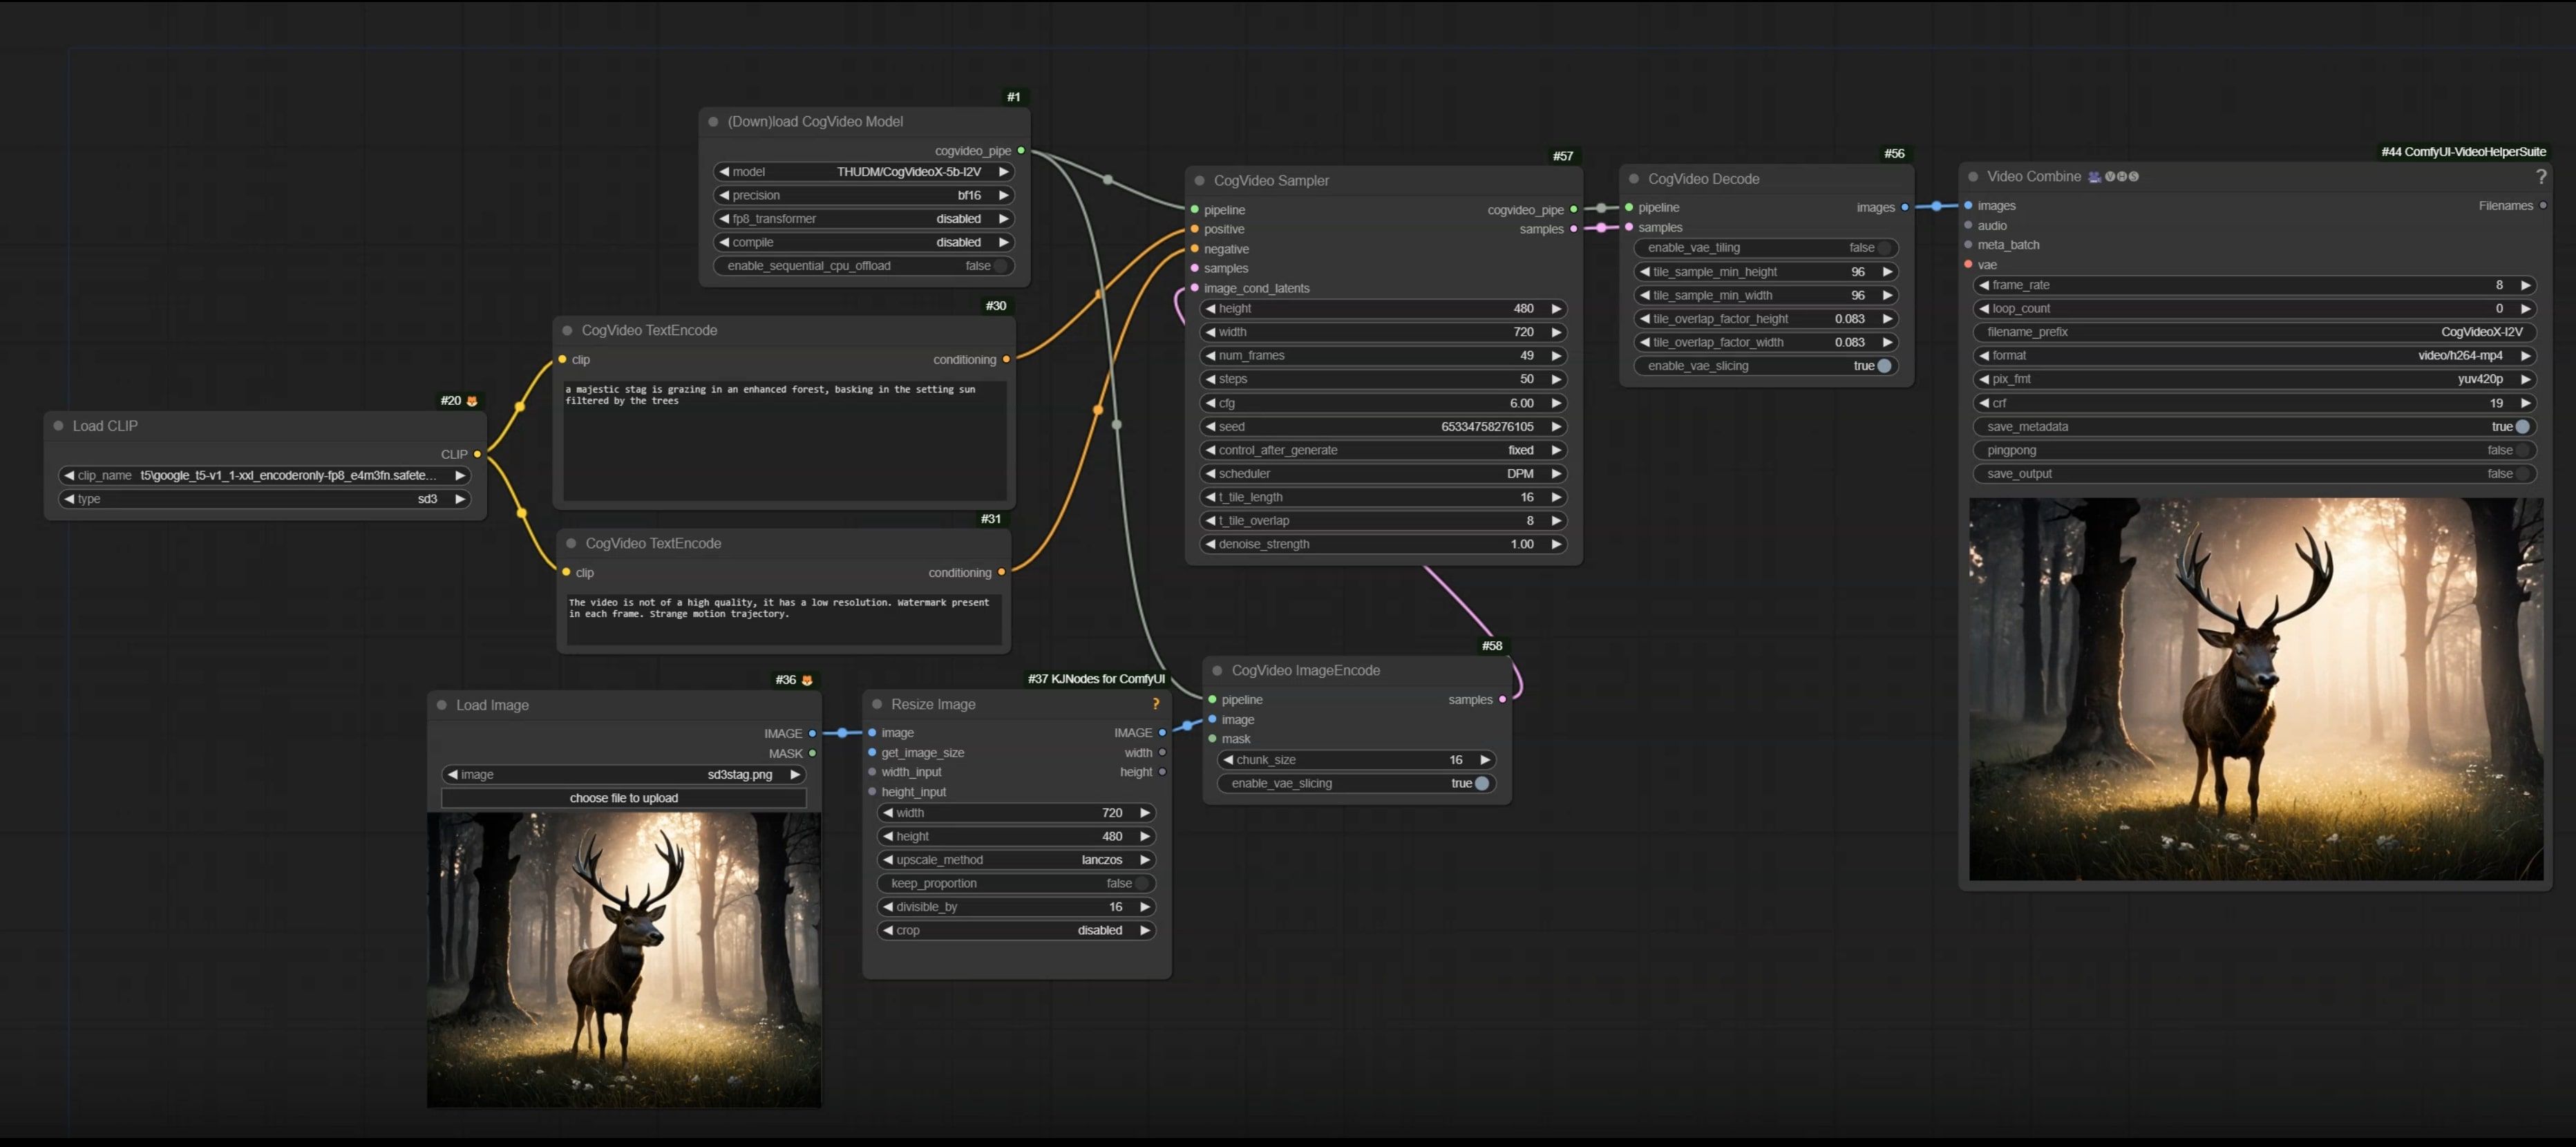Click the Video Combine title emoji icons

[x=2113, y=177]
